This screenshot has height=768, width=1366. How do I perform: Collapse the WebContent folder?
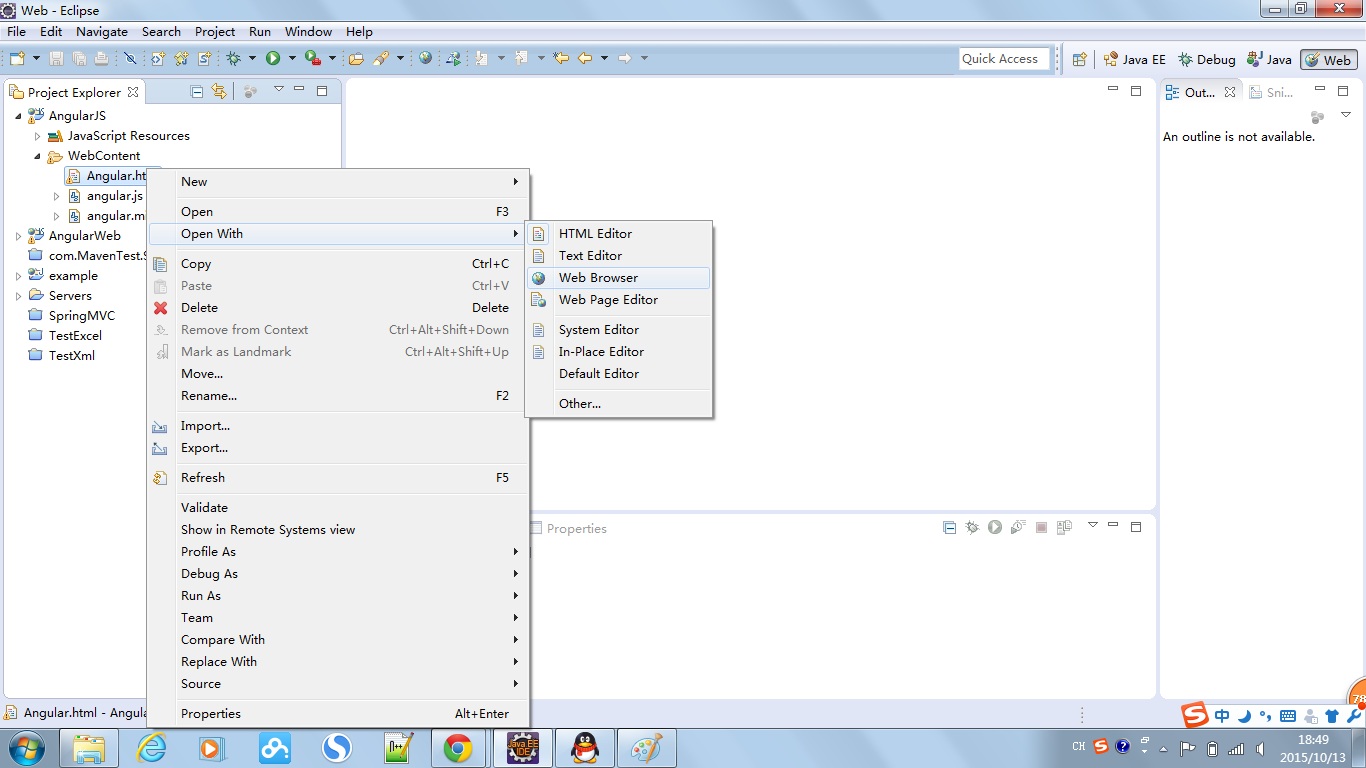point(38,156)
